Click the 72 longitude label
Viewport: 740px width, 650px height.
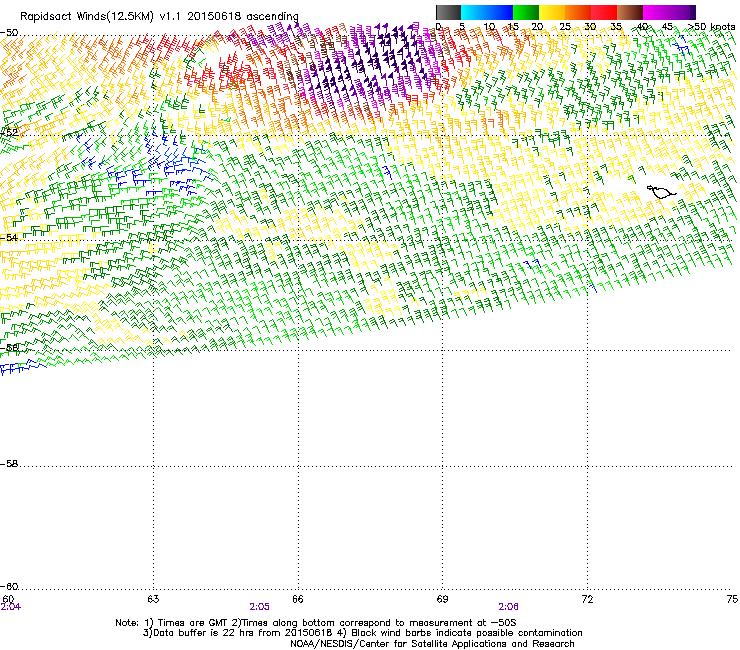(588, 599)
